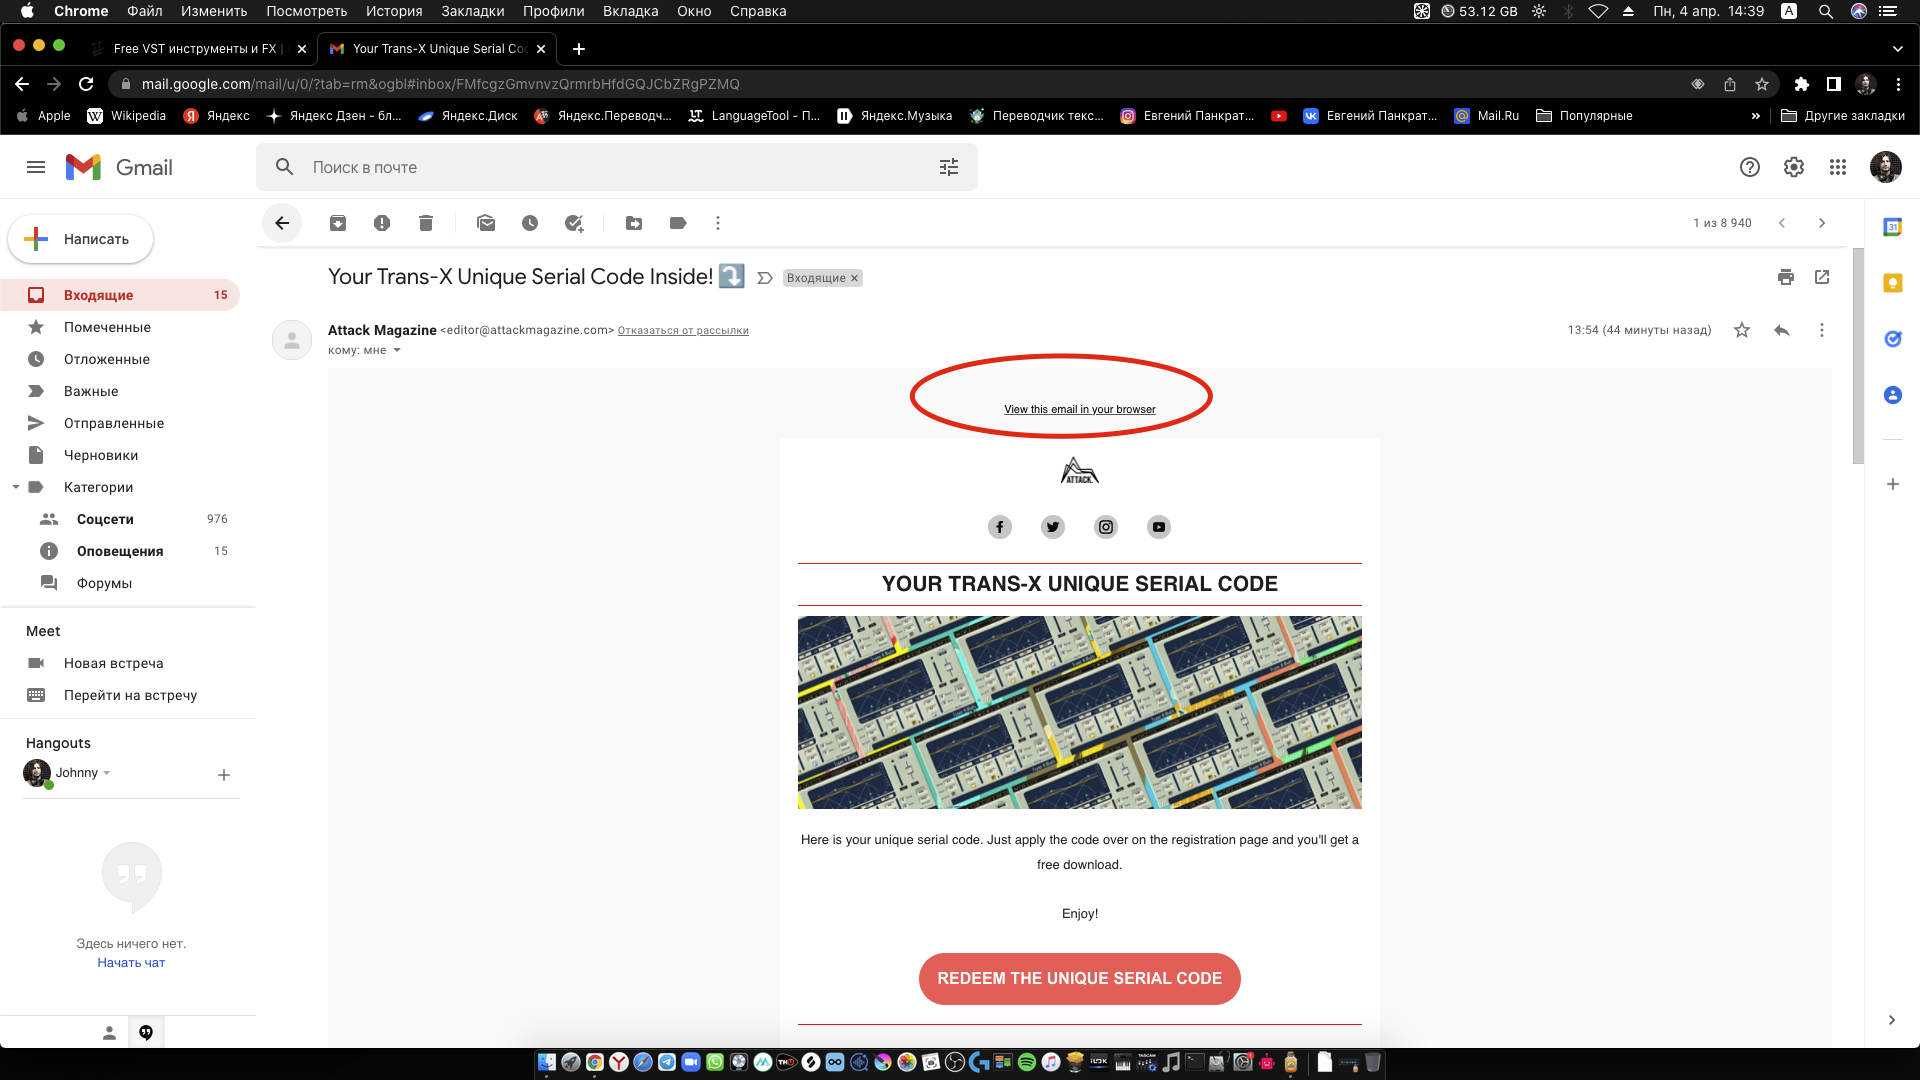The height and width of the screenshot is (1080, 1920).
Task: Star the Attack Magazine message
Action: 1742,330
